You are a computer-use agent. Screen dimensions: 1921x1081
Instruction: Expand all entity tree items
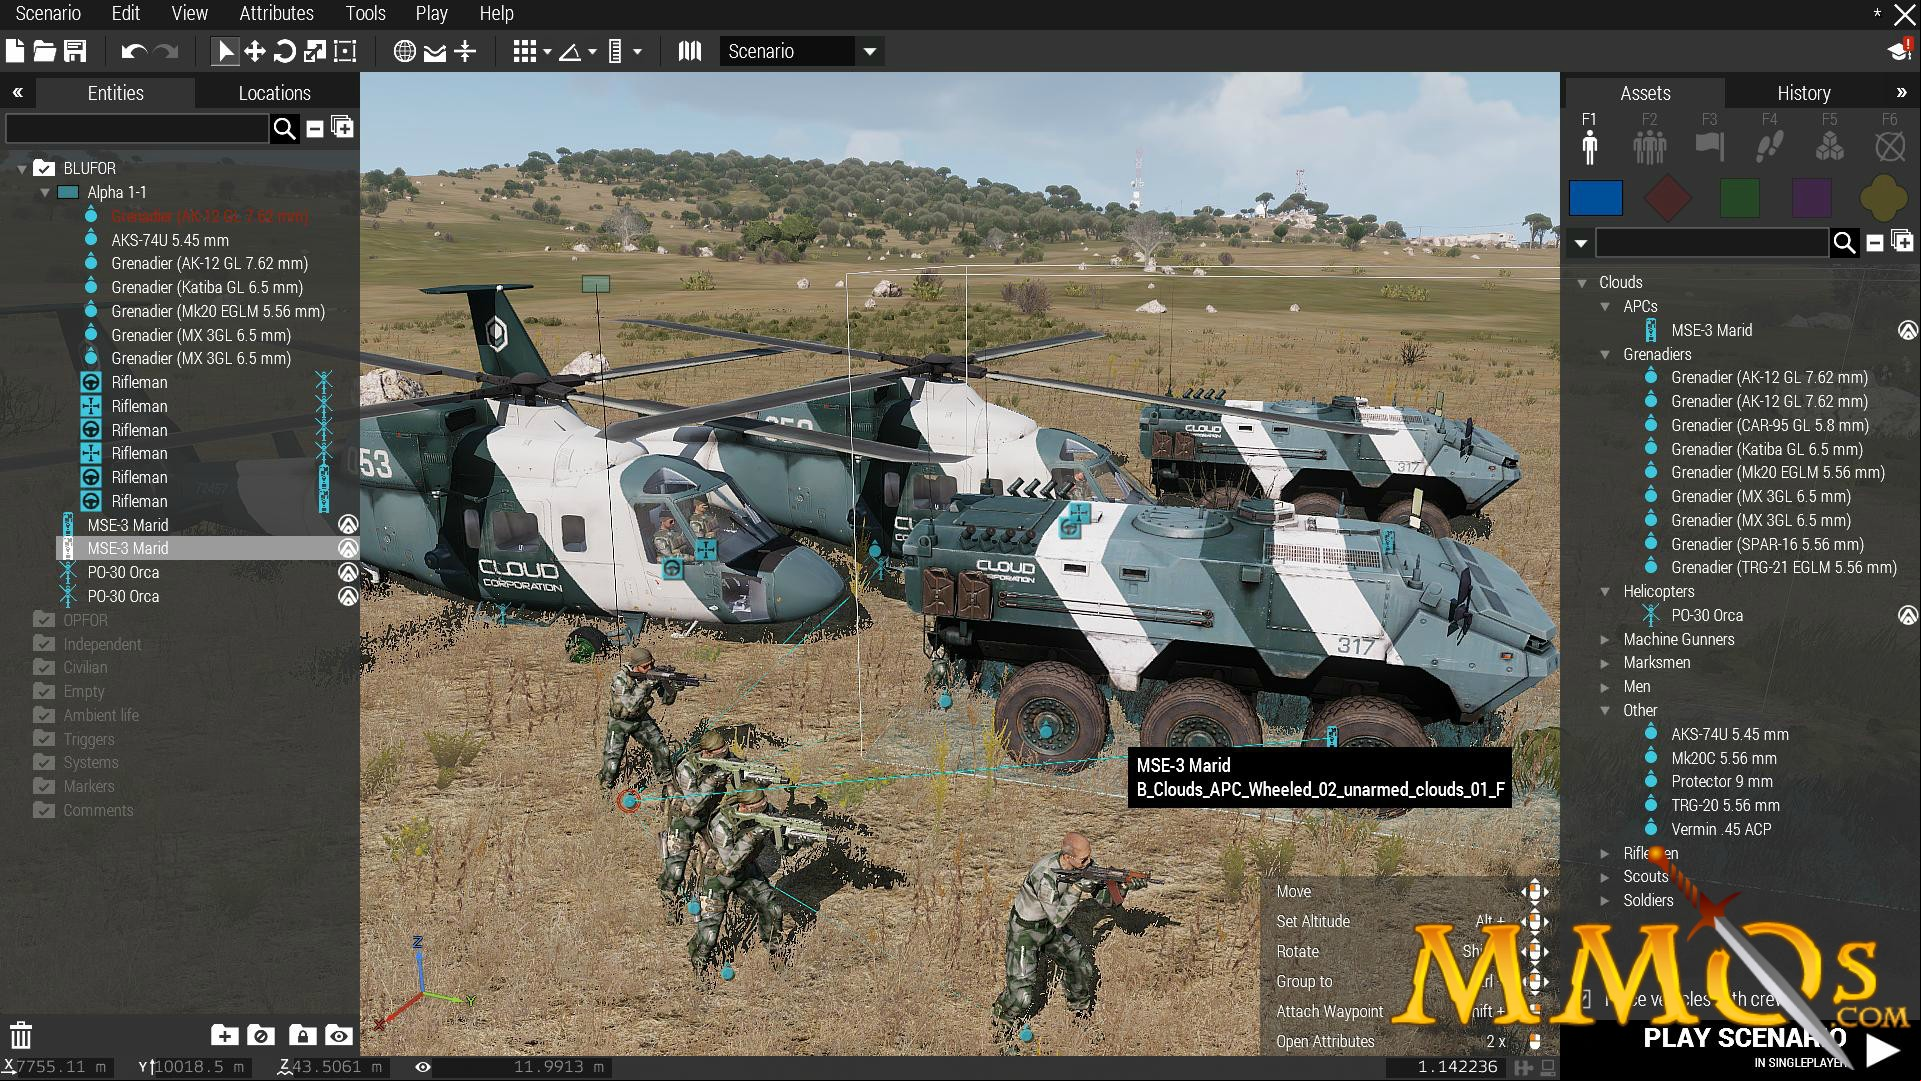pos(342,128)
